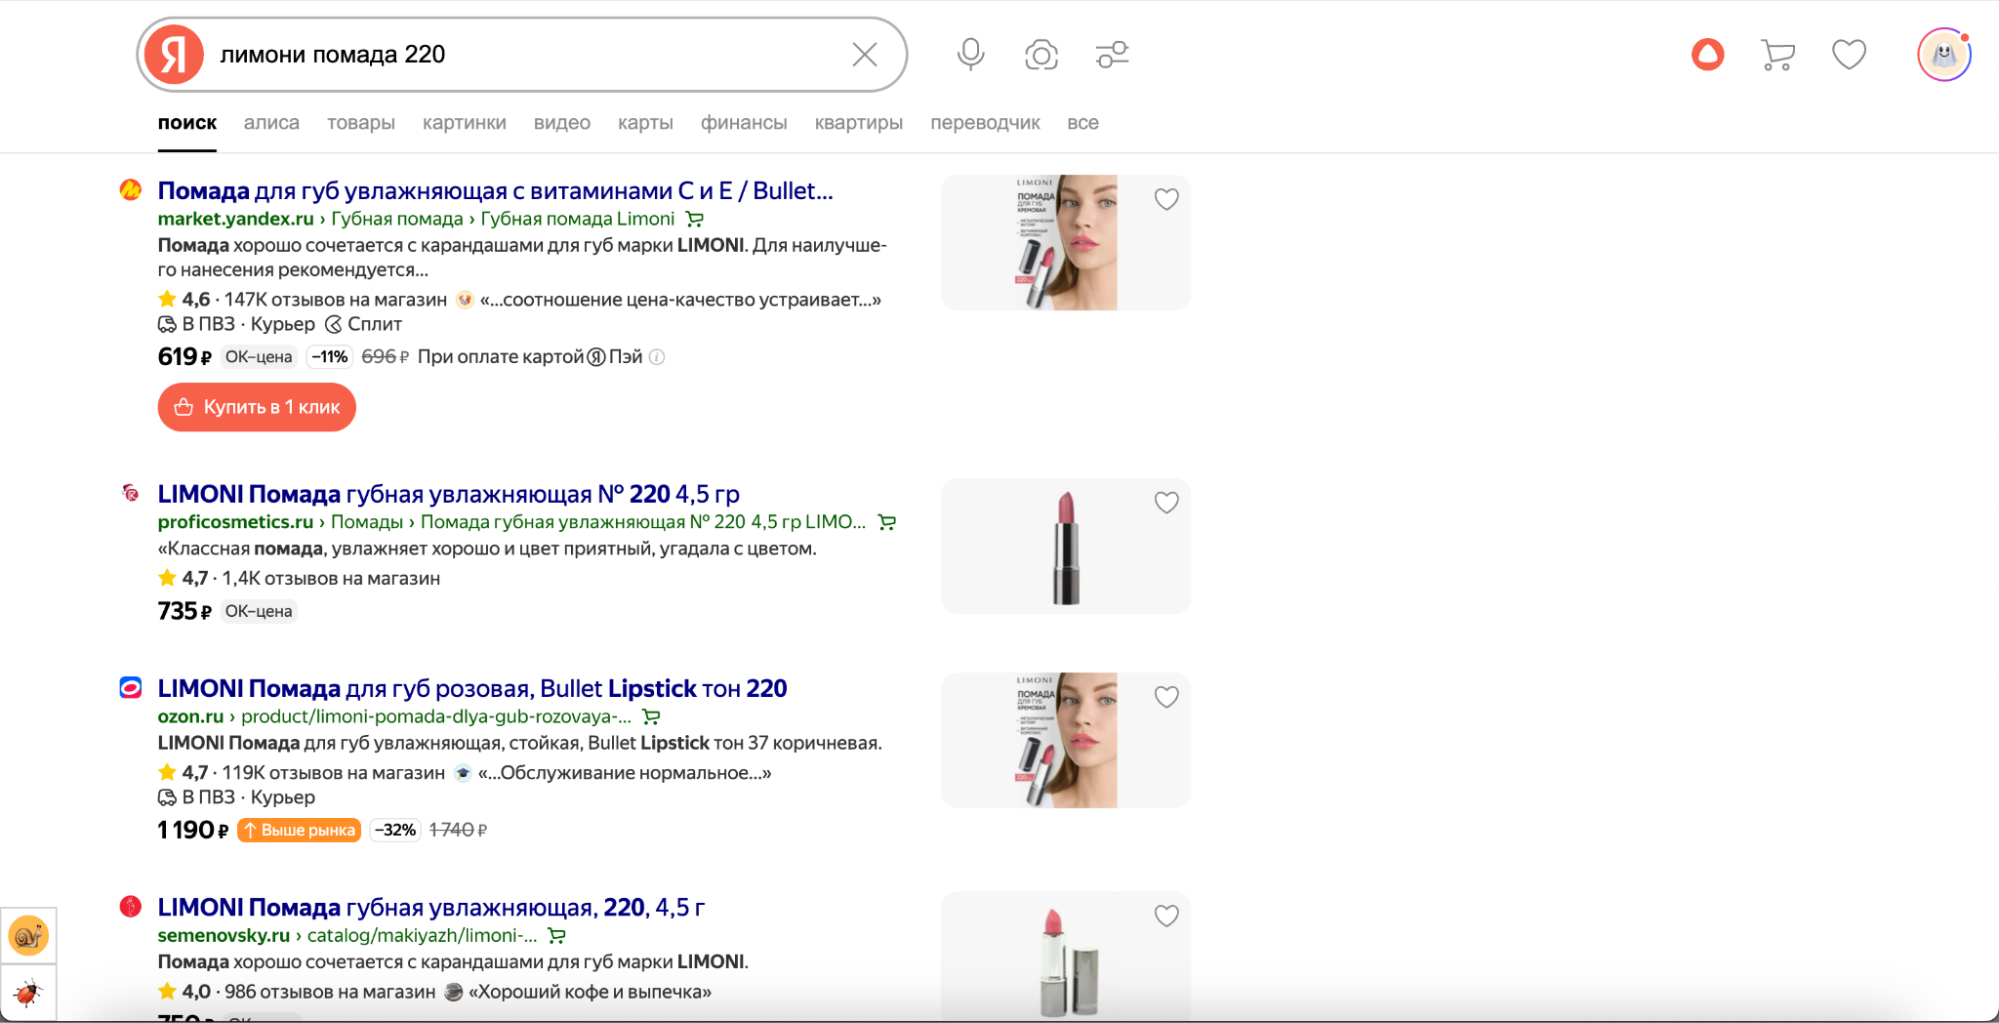Open the shopping cart icon
Image resolution: width=1999 pixels, height=1023 pixels.
1778,54
